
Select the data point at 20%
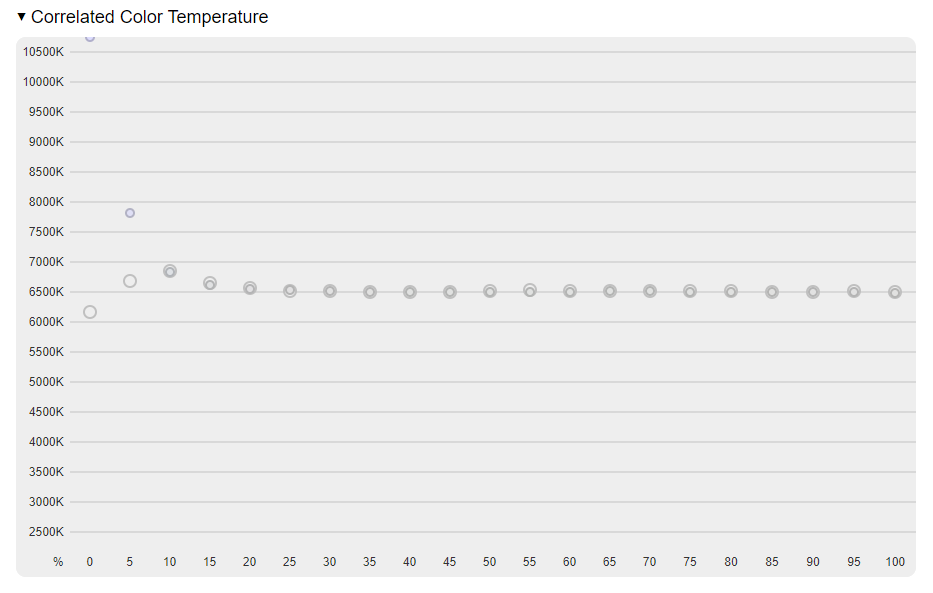coord(250,288)
